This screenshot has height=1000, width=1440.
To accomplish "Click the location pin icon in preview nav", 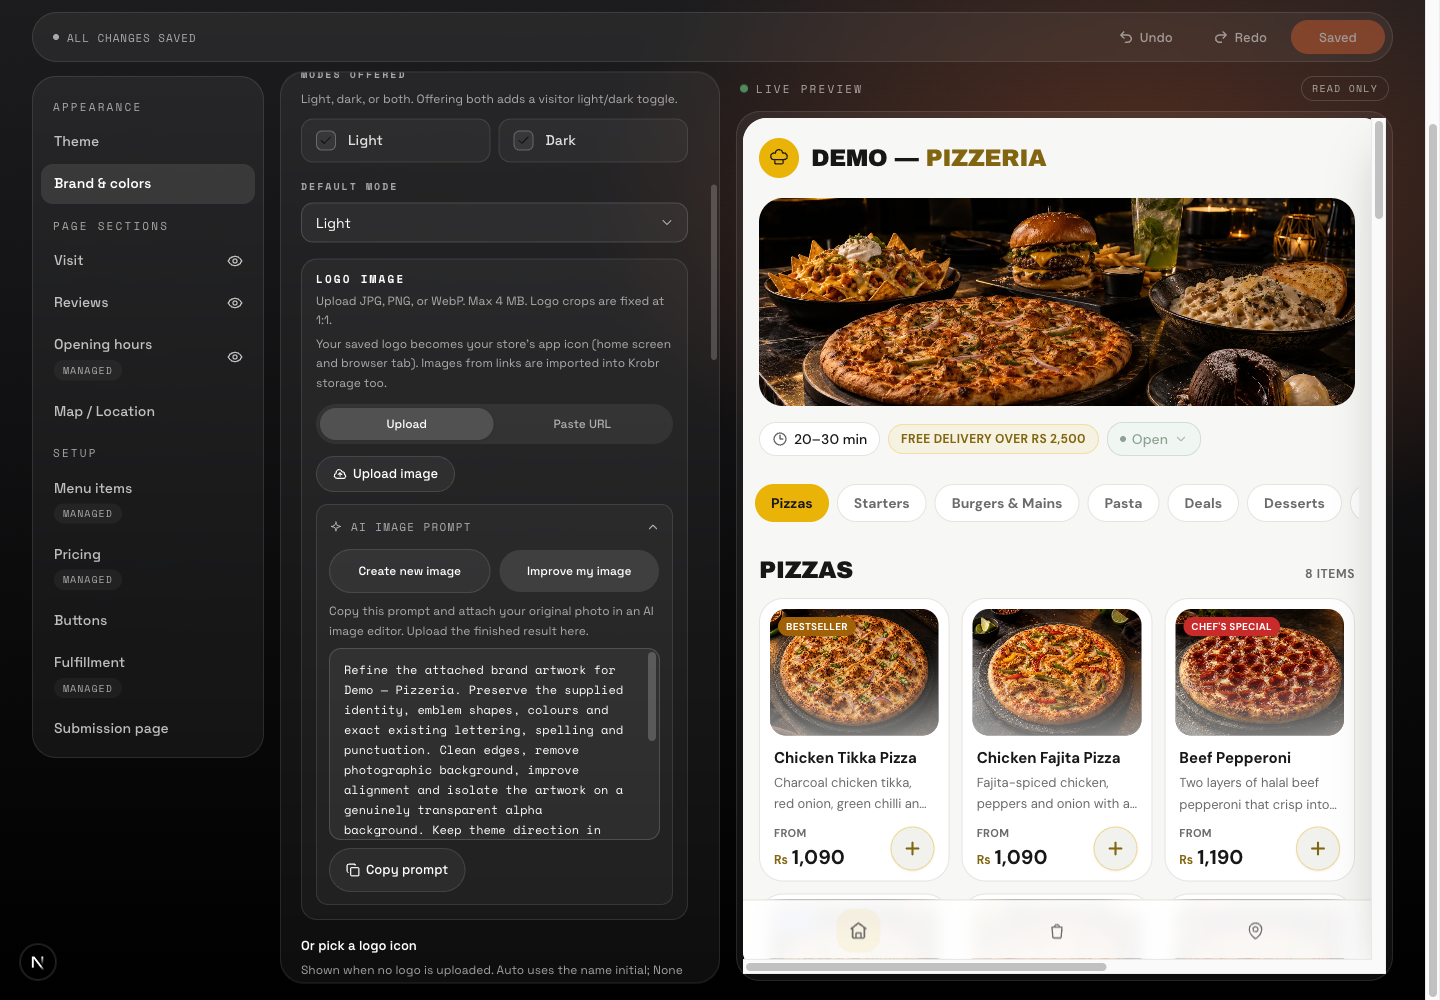I will point(1255,931).
